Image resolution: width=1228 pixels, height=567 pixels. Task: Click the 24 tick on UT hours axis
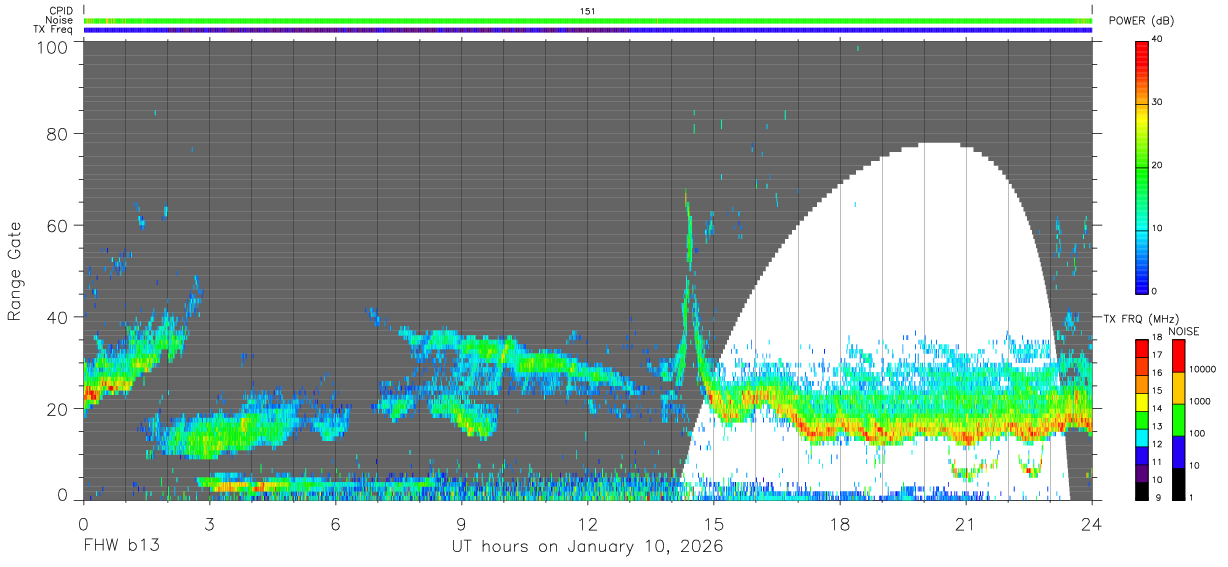pyautogui.click(x=1091, y=525)
